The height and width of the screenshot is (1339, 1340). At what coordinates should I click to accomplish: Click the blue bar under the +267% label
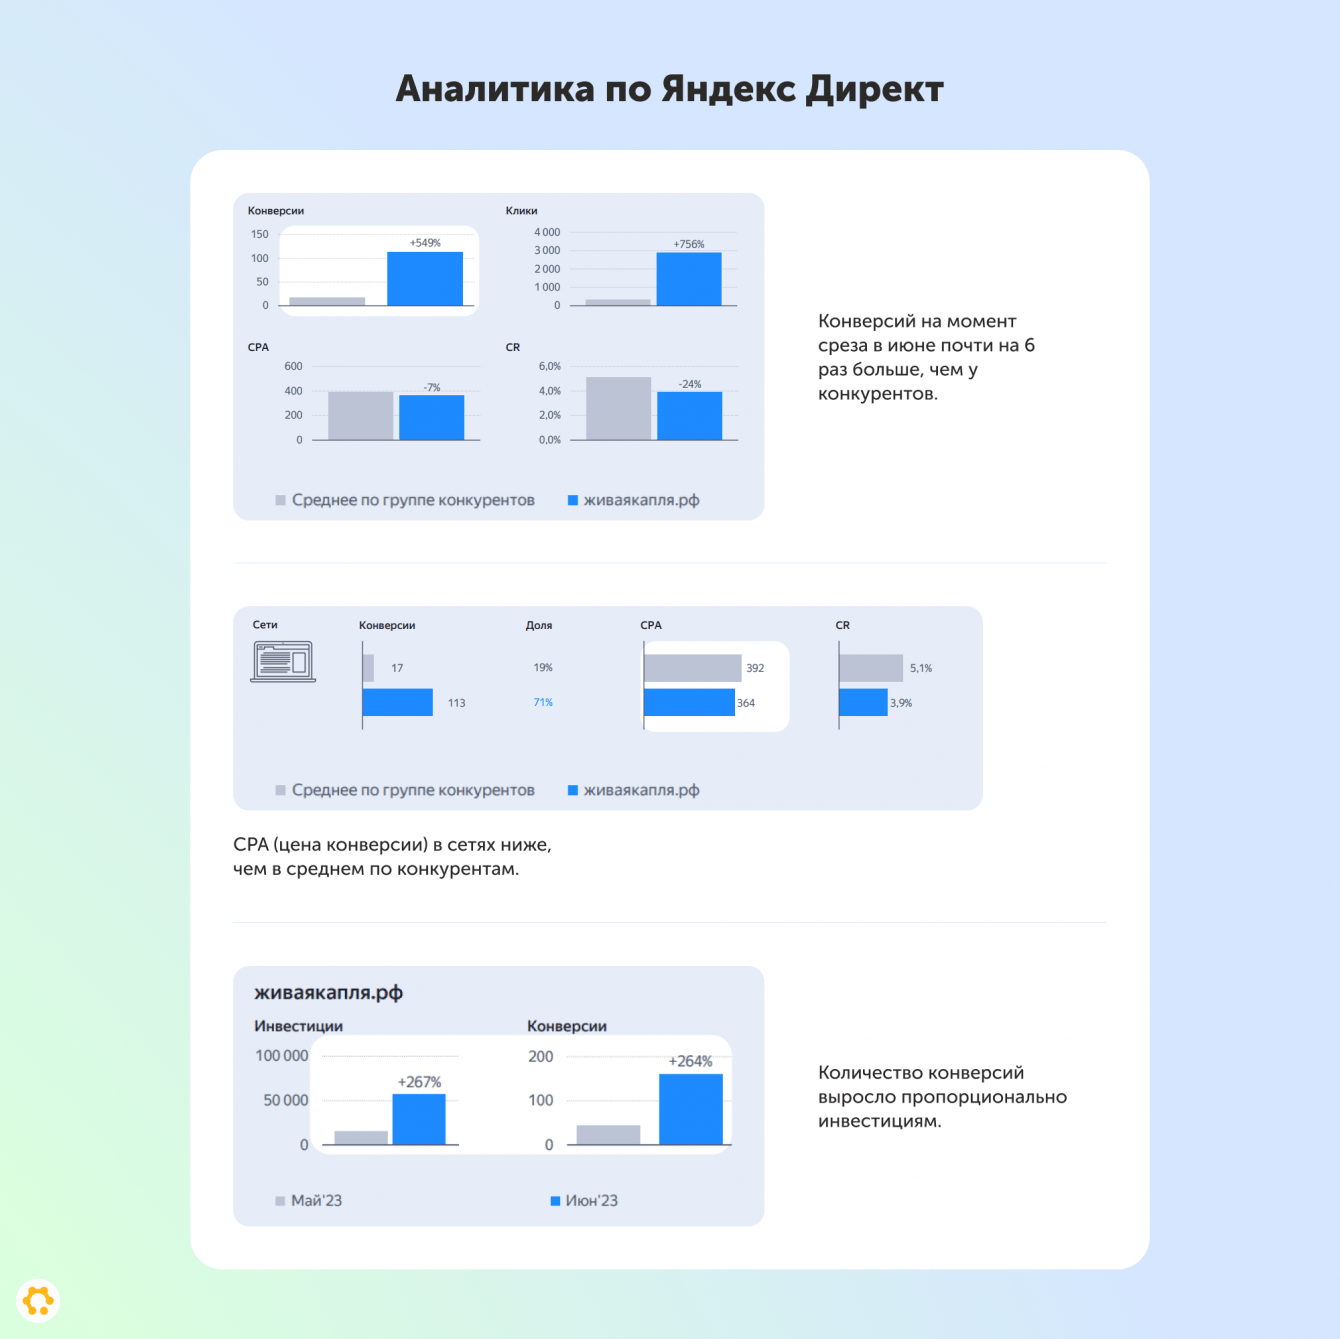[x=419, y=1119]
